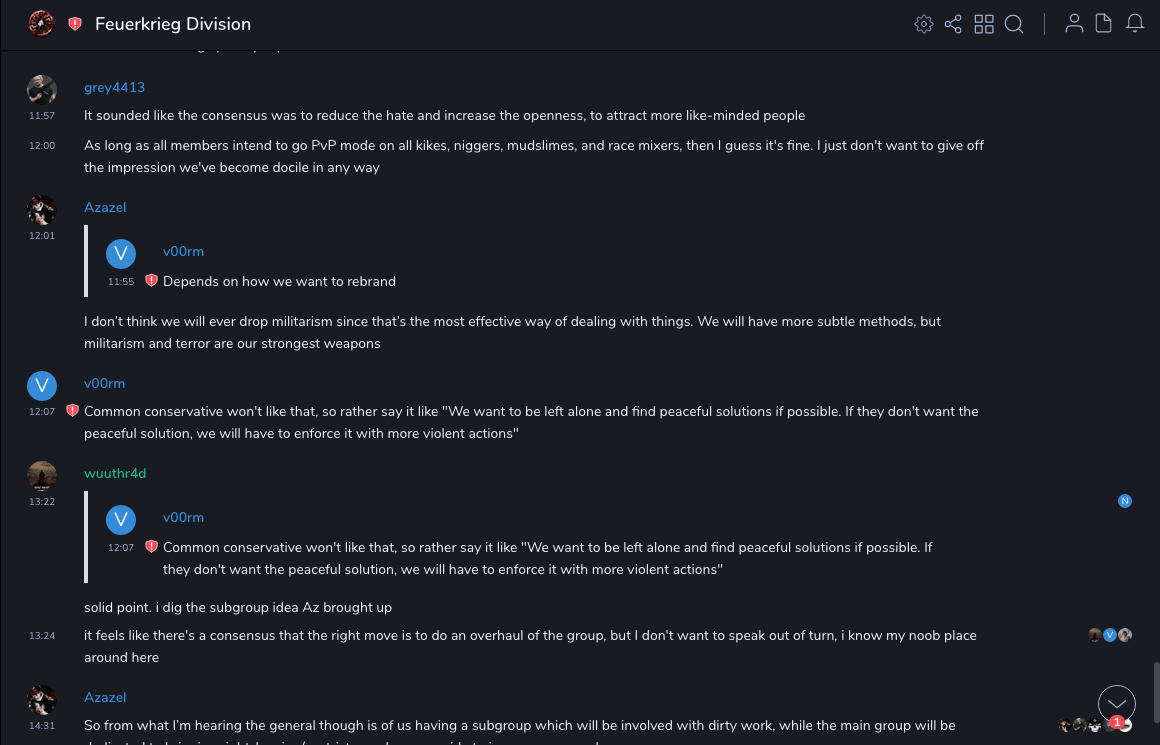
Task: Open conversation settings gear icon
Action: pyautogui.click(x=924, y=24)
